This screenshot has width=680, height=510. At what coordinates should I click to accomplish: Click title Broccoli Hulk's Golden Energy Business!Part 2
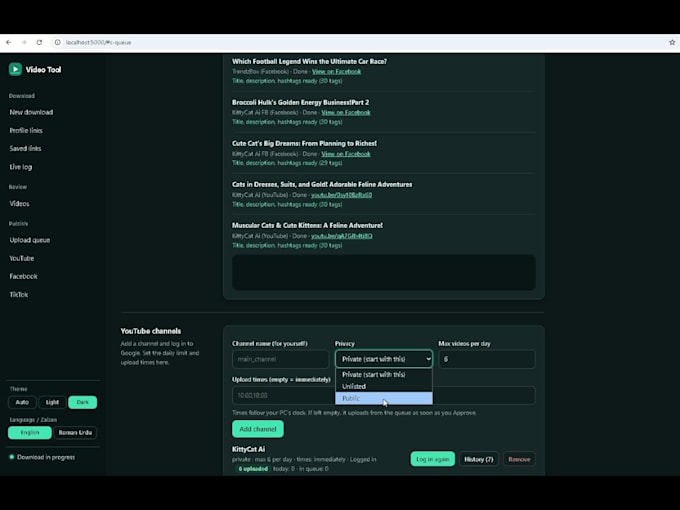pyautogui.click(x=301, y=103)
